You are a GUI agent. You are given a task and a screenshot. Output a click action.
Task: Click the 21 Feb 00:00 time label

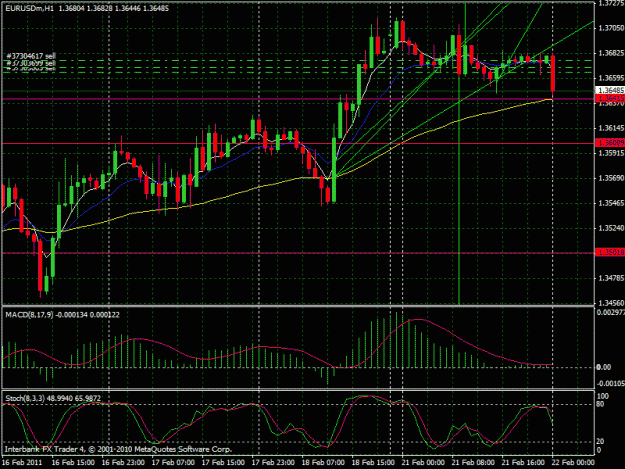click(x=423, y=463)
